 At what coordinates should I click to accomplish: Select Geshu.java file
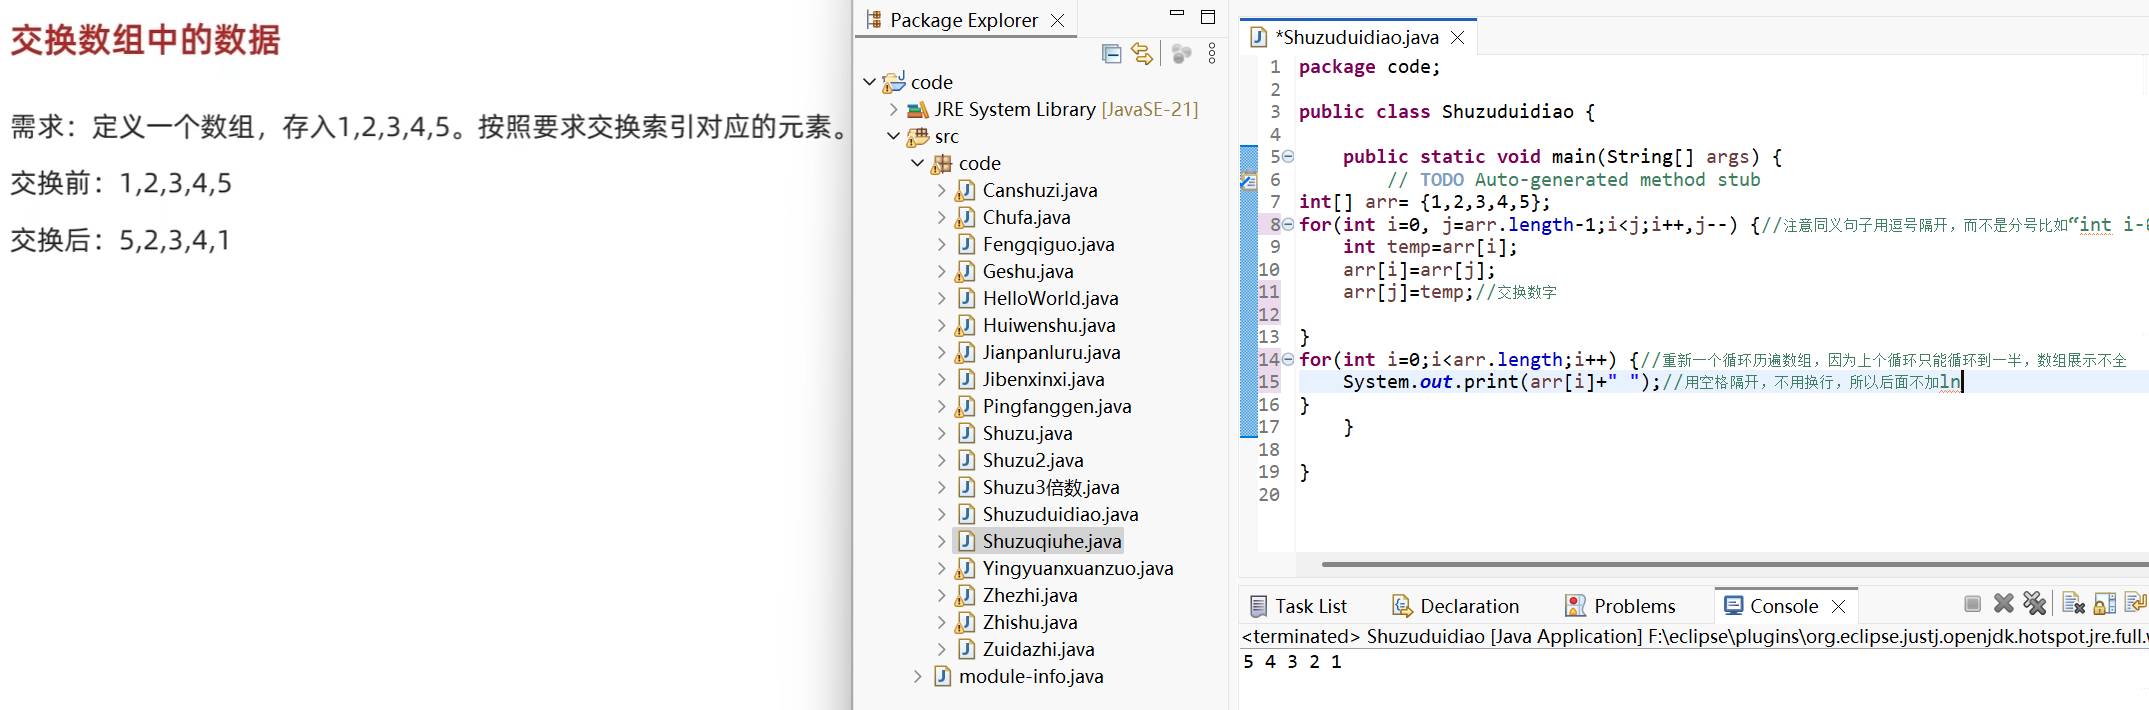[x=1028, y=271]
